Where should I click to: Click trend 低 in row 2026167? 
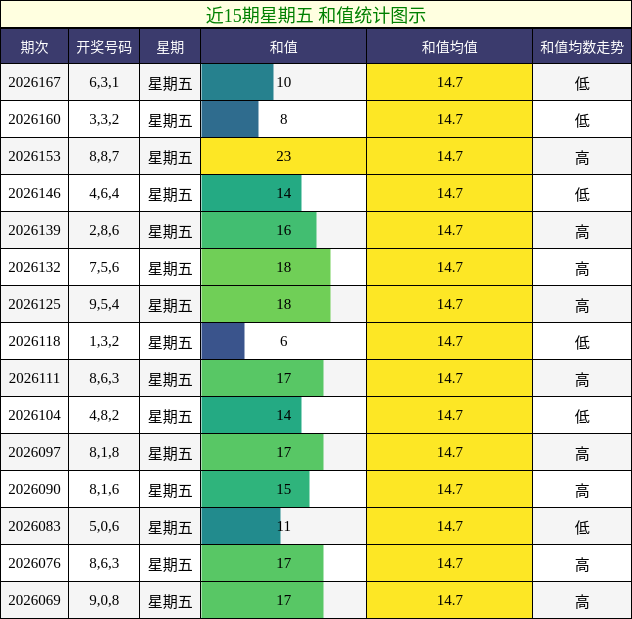[582, 83]
